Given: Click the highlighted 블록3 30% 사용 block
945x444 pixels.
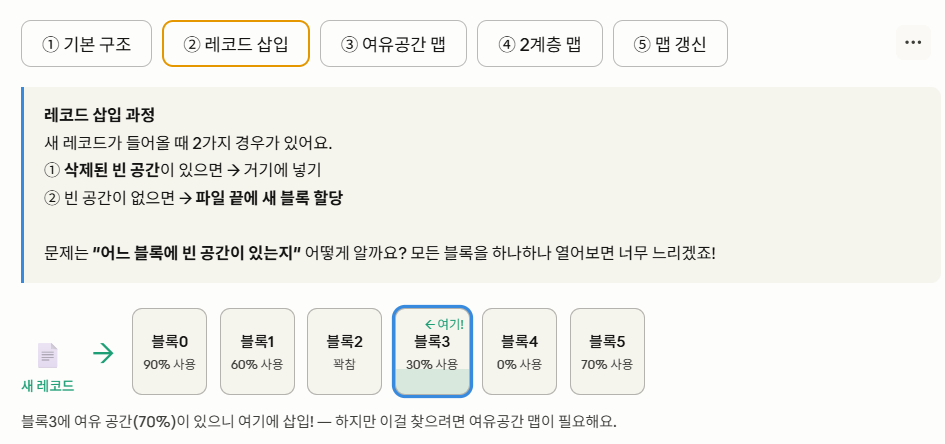Looking at the screenshot, I should pyautogui.click(x=432, y=352).
